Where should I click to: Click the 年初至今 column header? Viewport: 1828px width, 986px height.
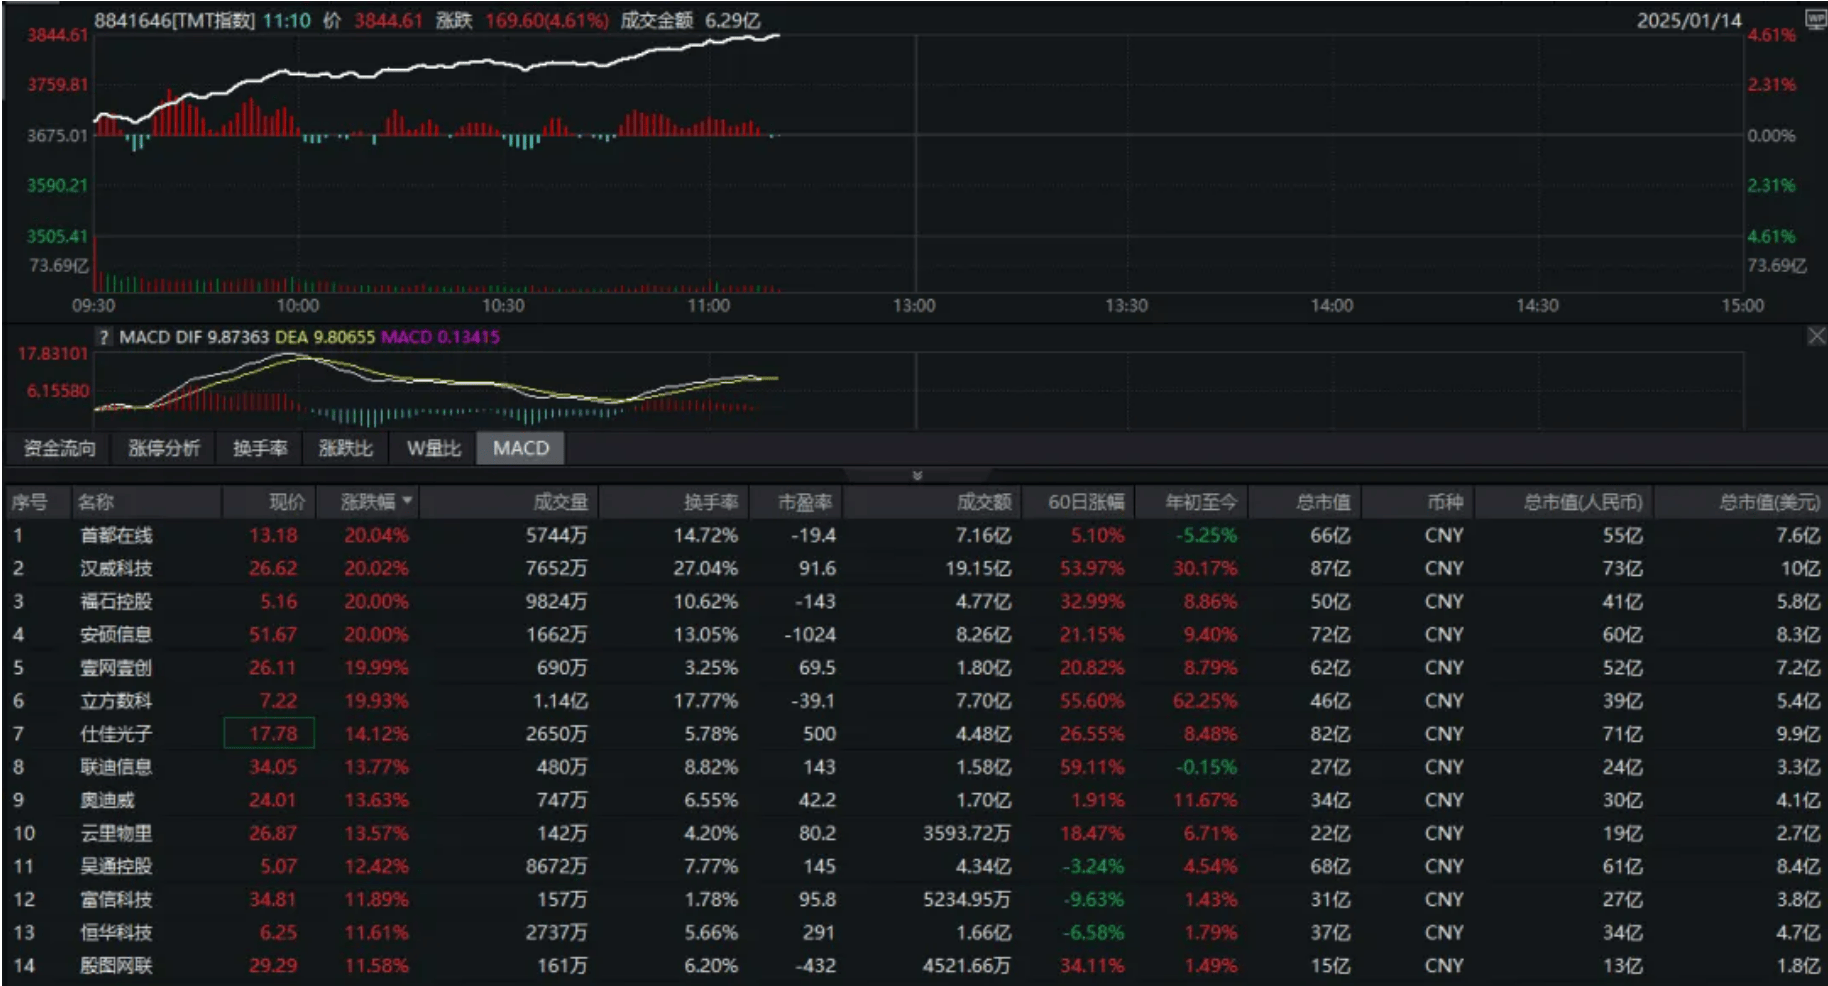point(1201,502)
